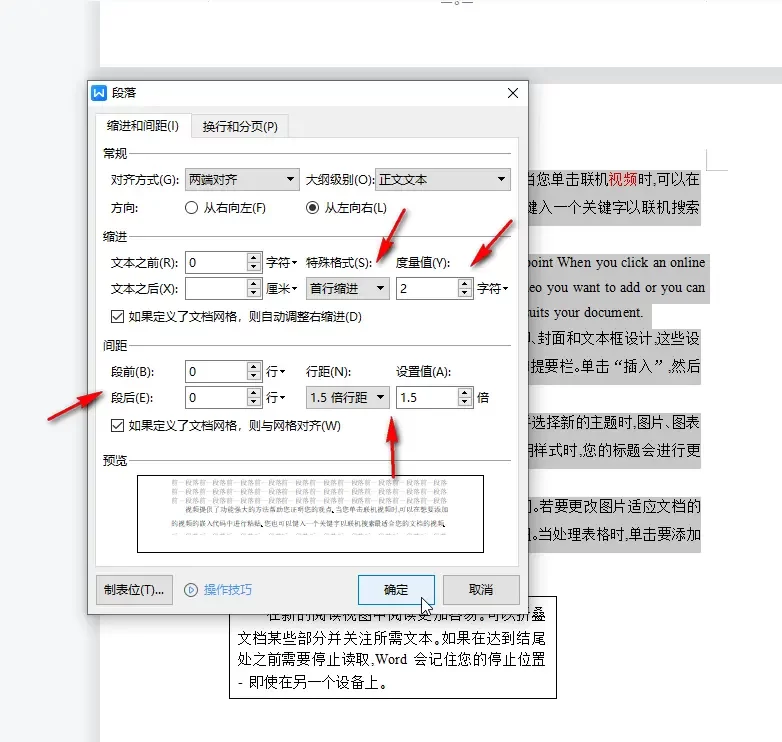Toggle 自动调整右缩进(D) checkbox
Image resolution: width=782 pixels, height=742 pixels.
(x=117, y=317)
